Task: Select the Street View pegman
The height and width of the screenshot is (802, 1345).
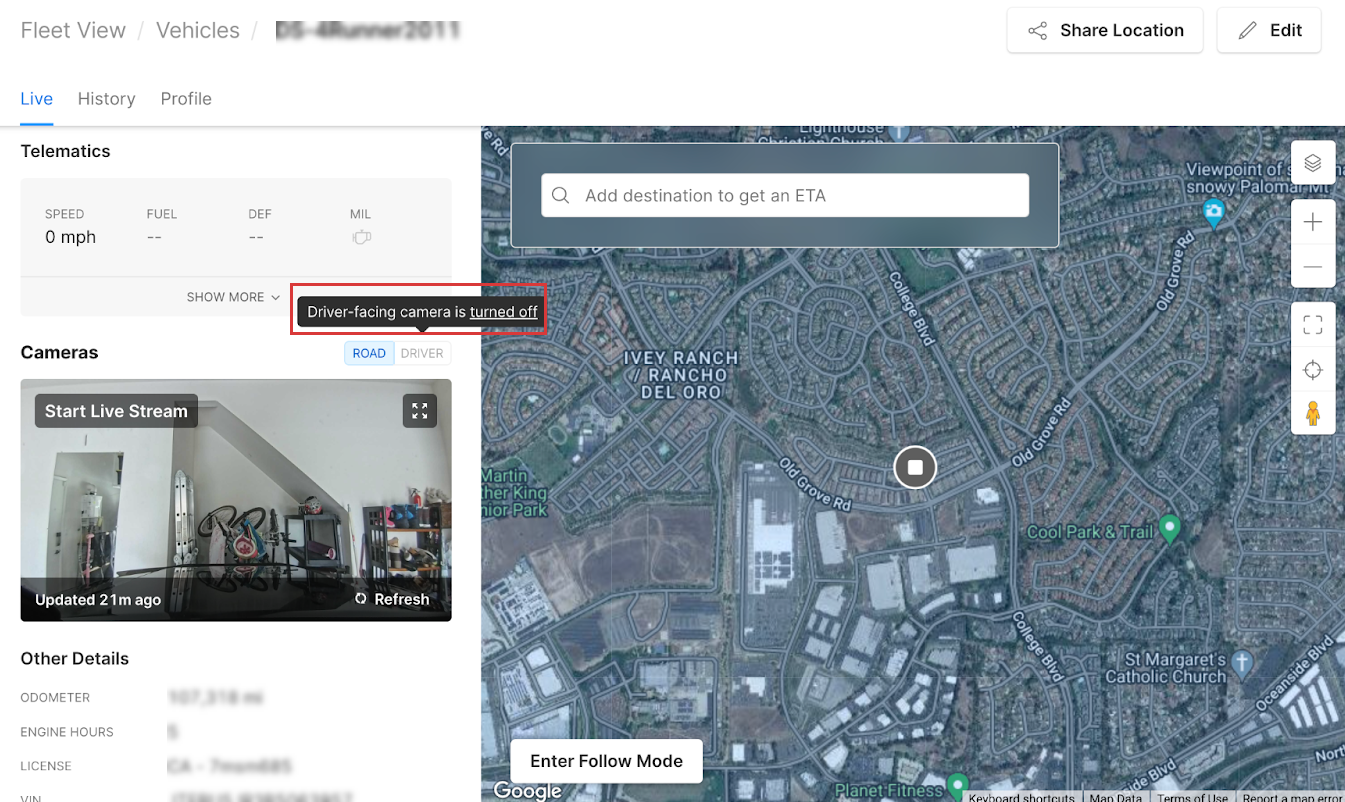Action: tap(1313, 413)
